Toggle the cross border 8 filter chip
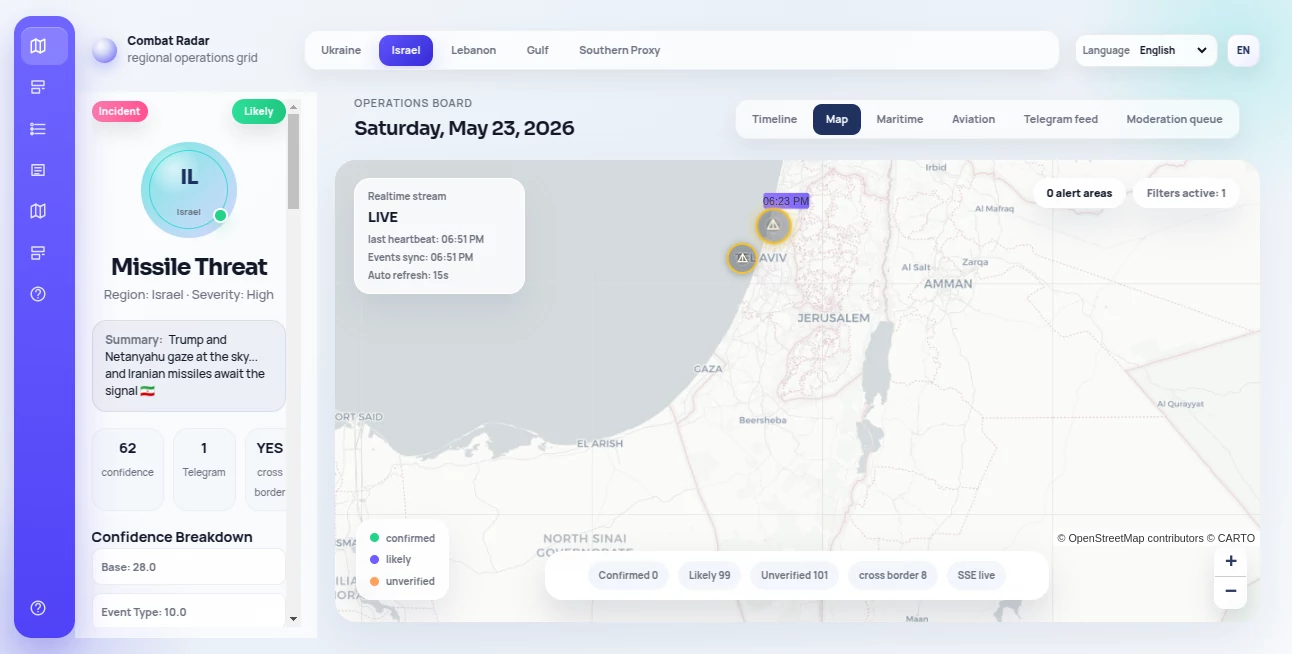This screenshot has height=654, width=1292. point(893,575)
